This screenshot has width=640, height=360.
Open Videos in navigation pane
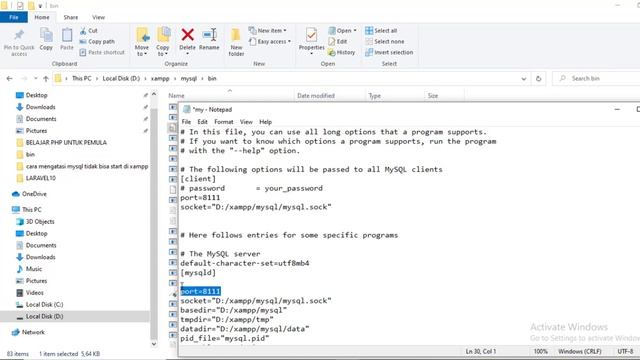coord(30,293)
